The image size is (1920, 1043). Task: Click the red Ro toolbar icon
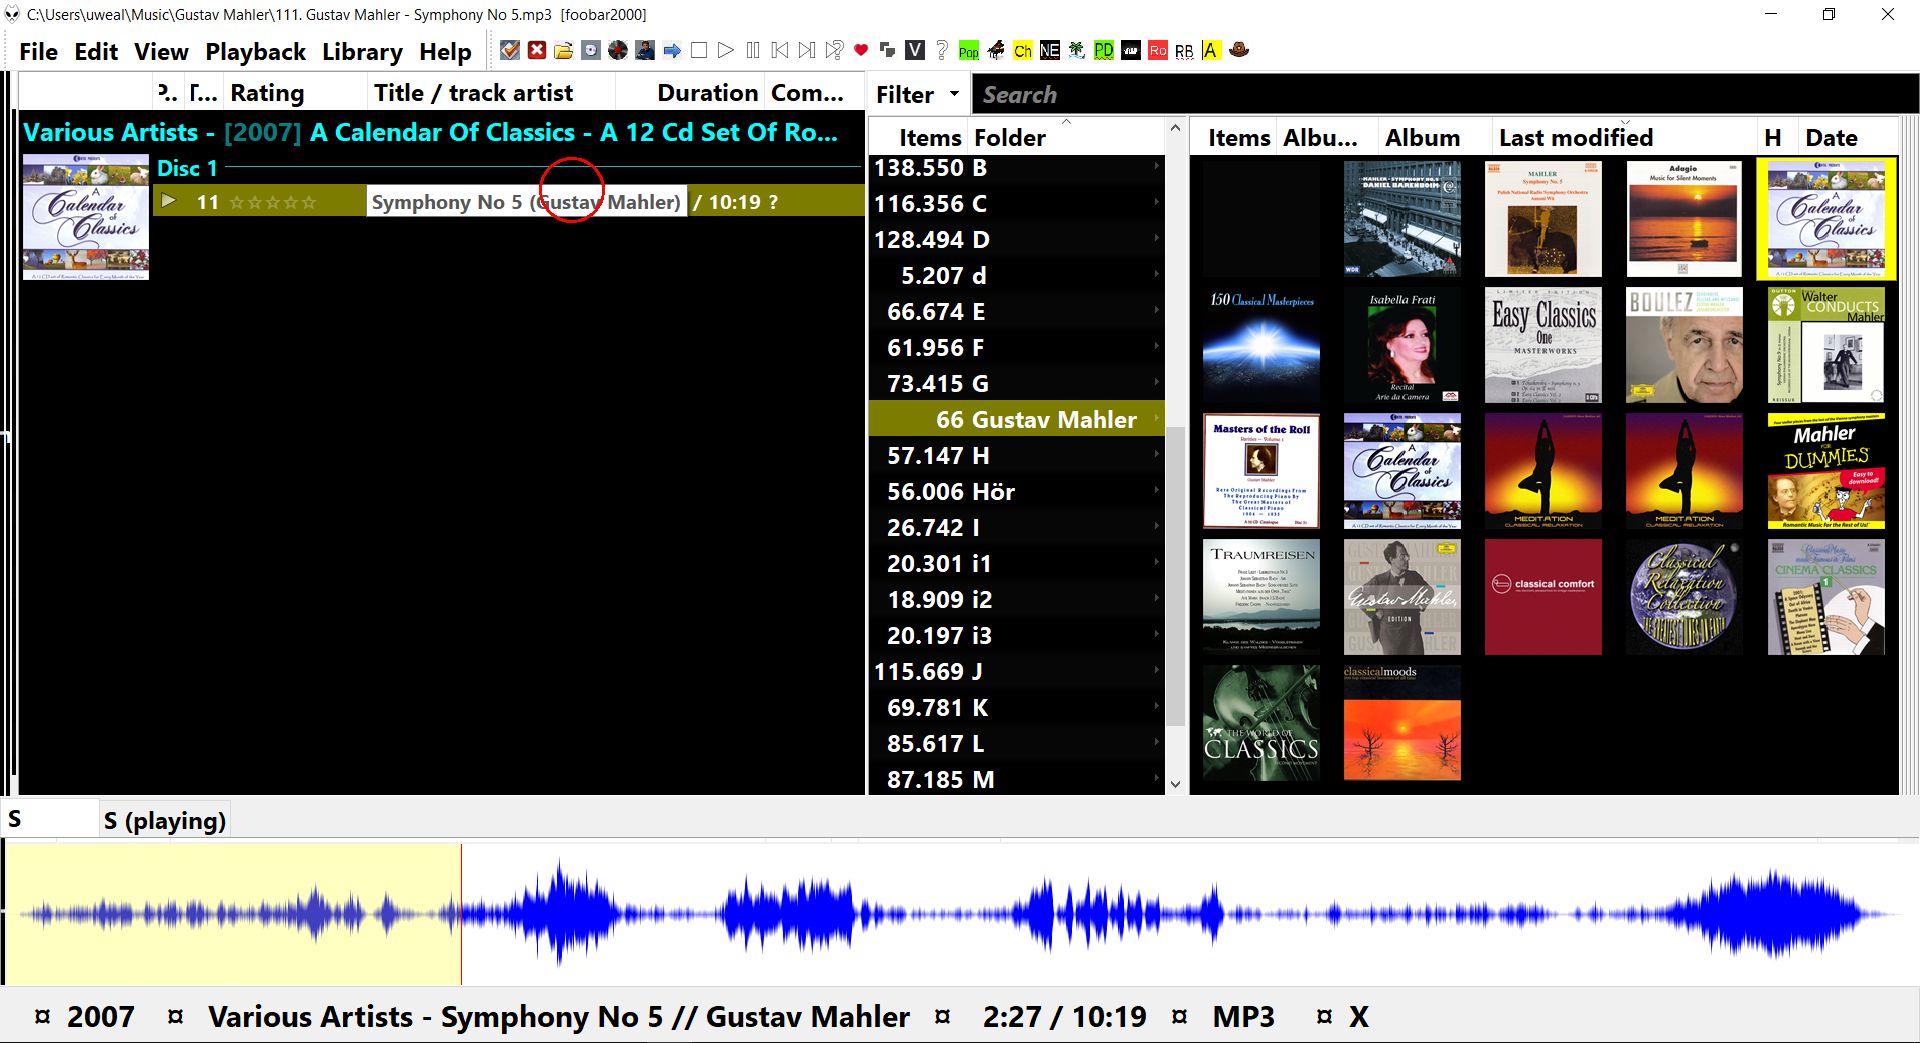click(1158, 50)
